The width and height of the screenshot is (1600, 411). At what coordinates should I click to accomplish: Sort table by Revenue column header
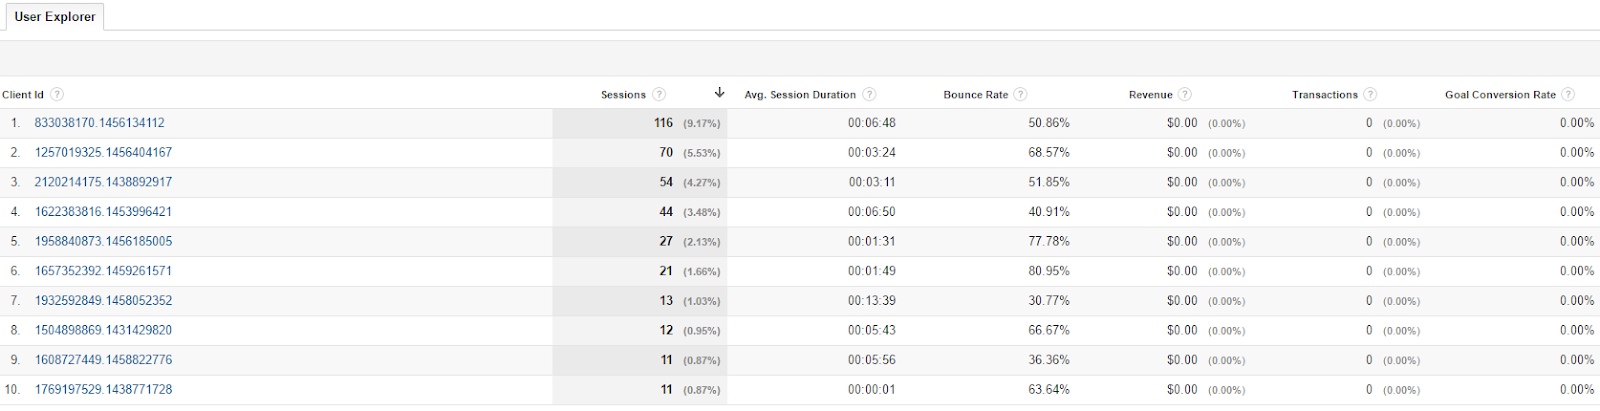(x=1150, y=95)
